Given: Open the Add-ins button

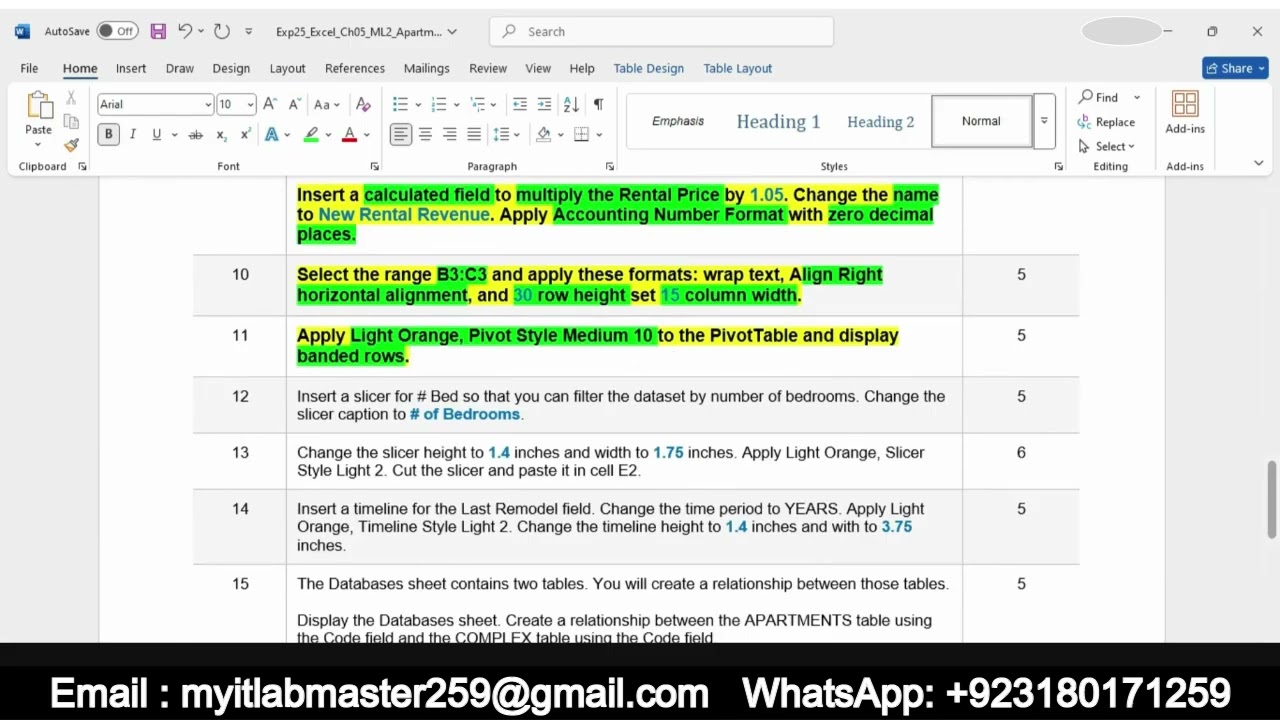Looking at the screenshot, I should tap(1185, 113).
